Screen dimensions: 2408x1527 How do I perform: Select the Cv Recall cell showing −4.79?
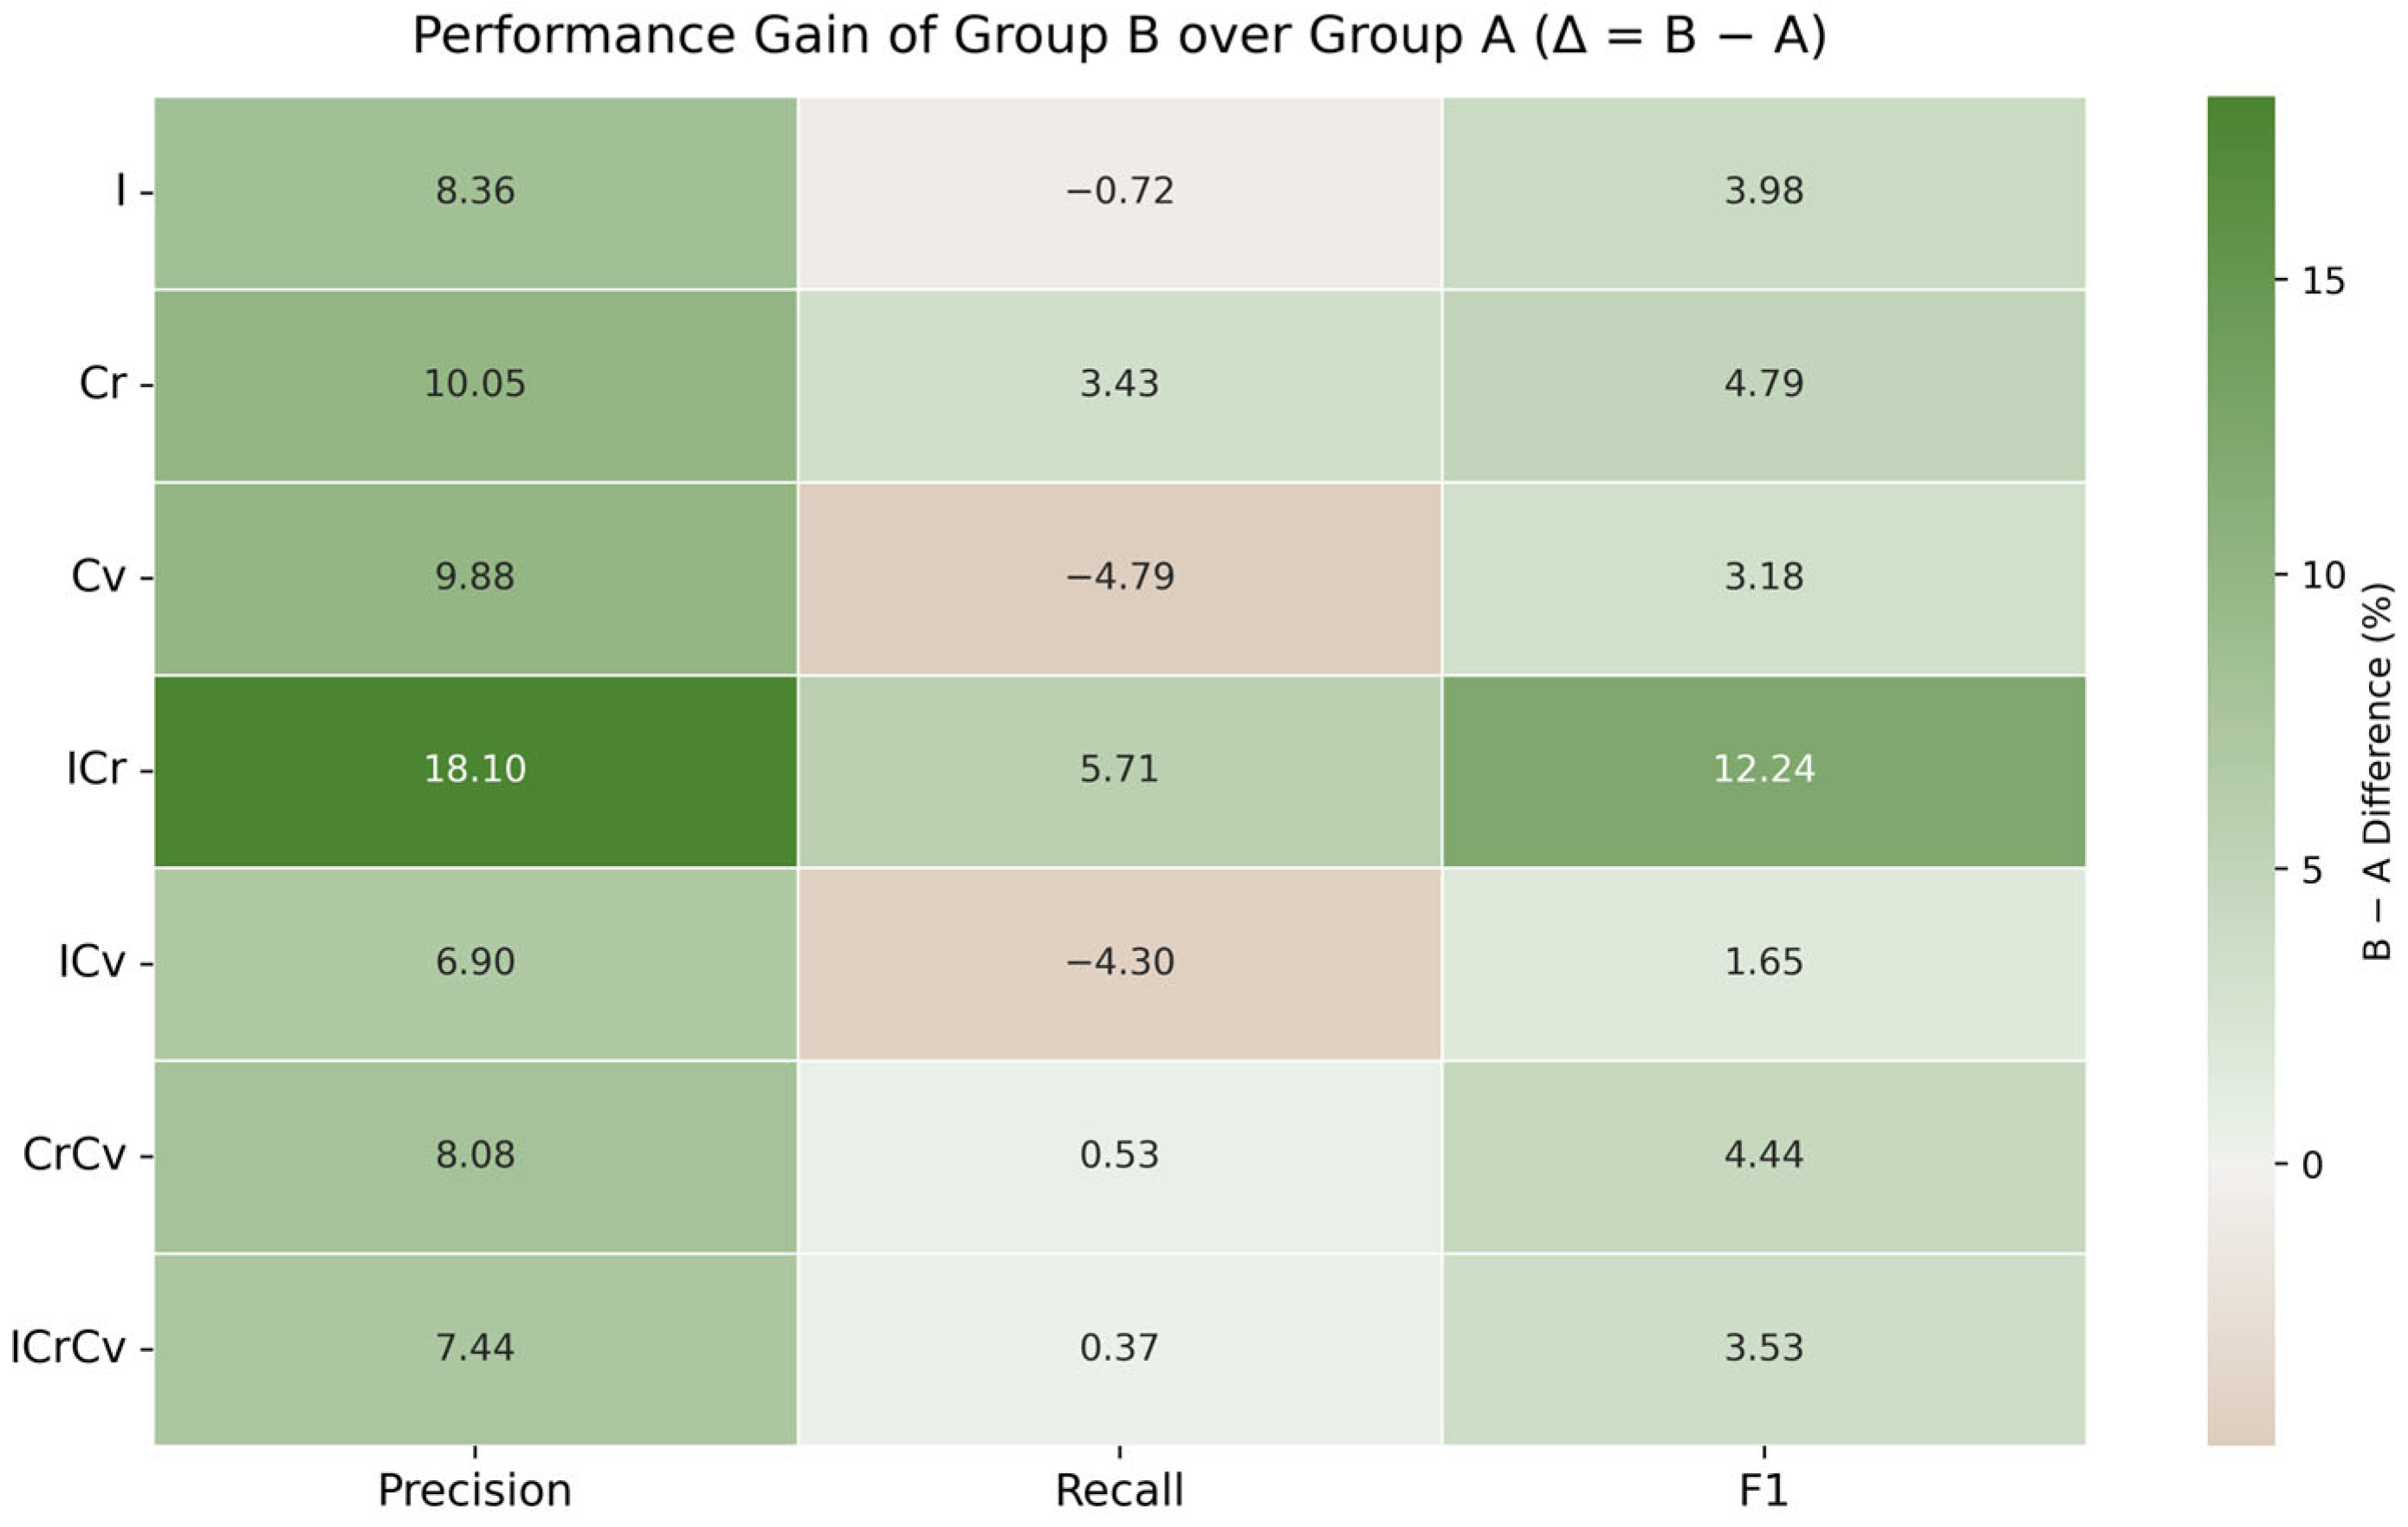click(x=1119, y=577)
